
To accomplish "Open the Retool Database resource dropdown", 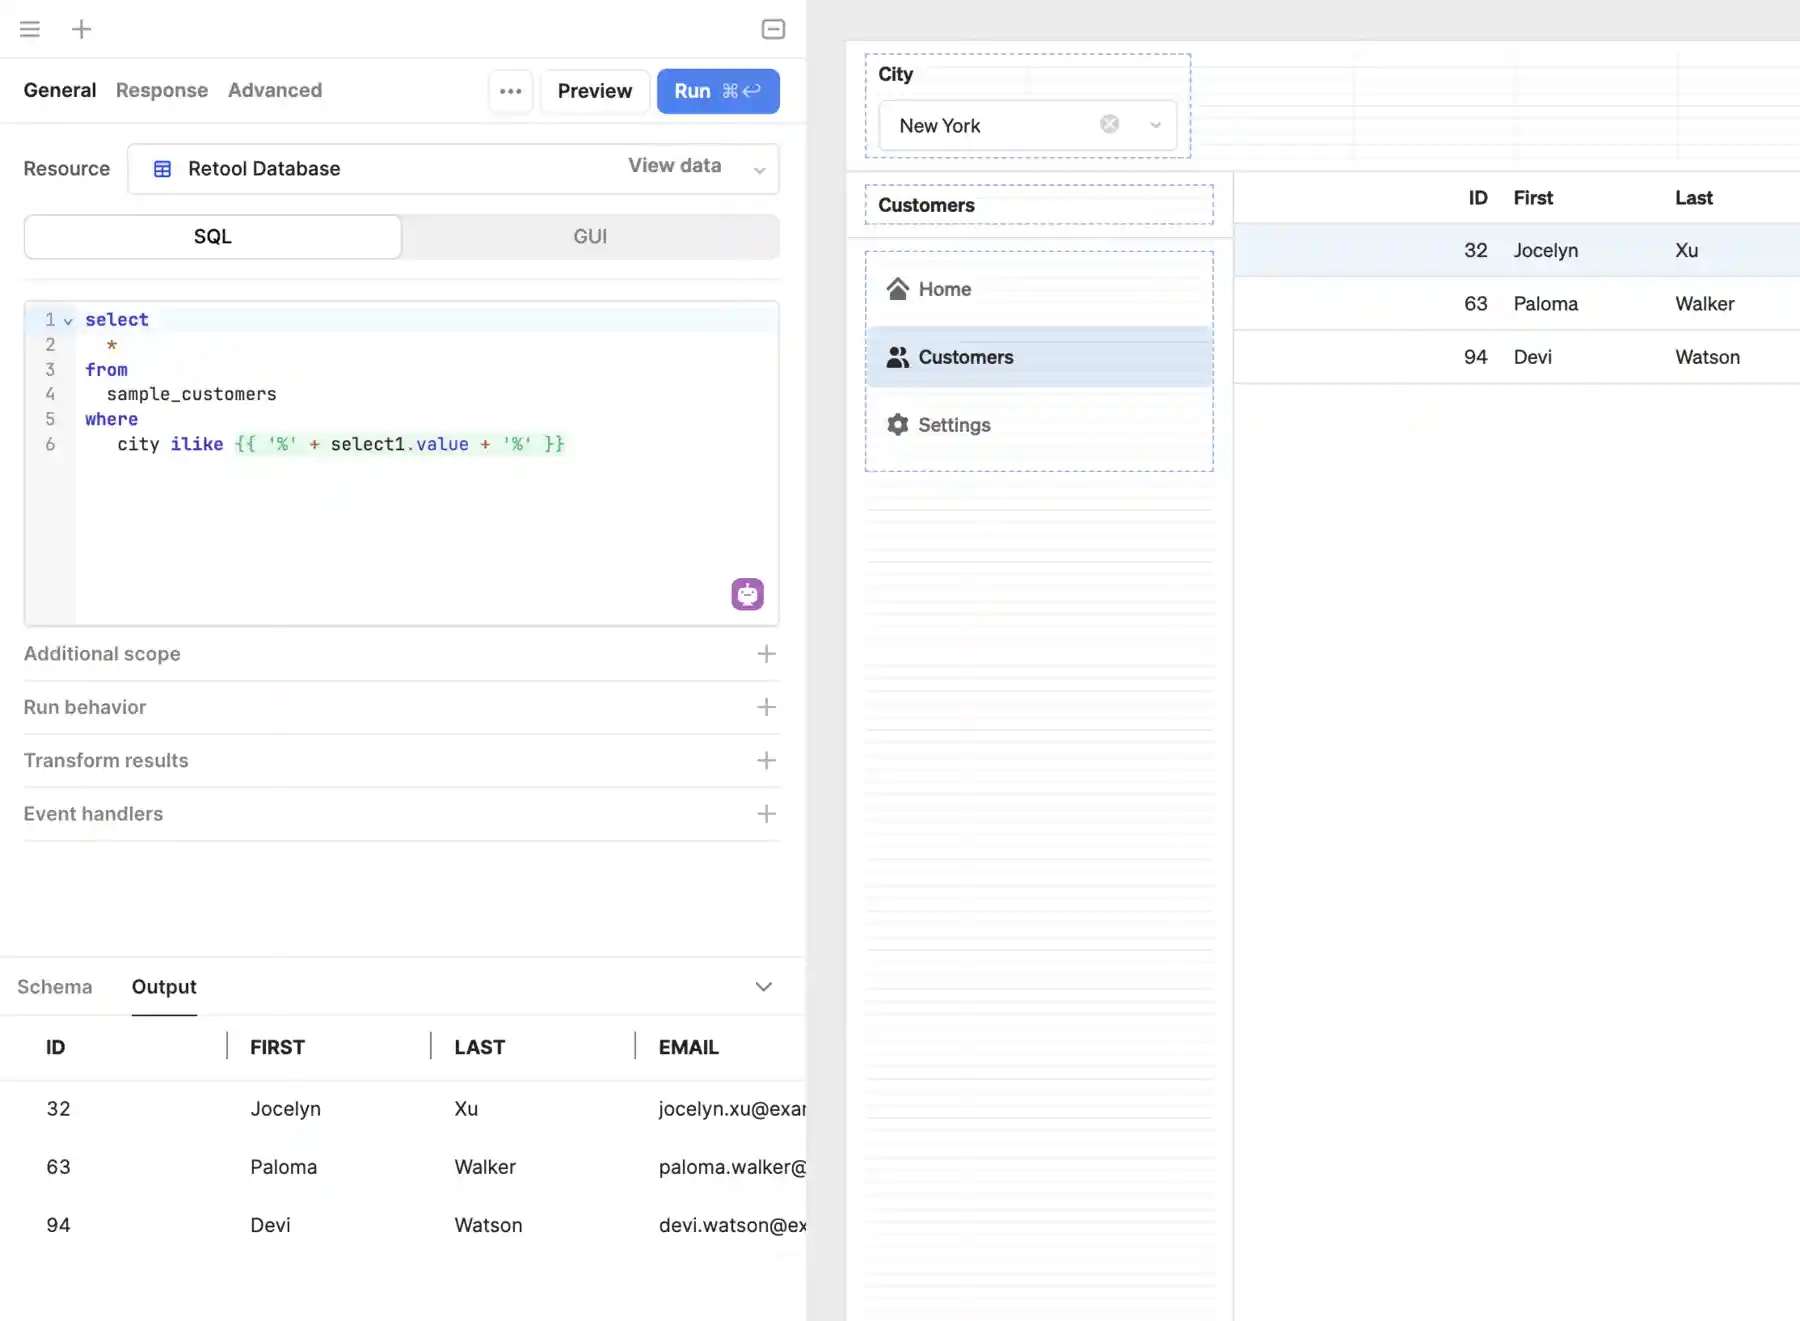I will [453, 169].
